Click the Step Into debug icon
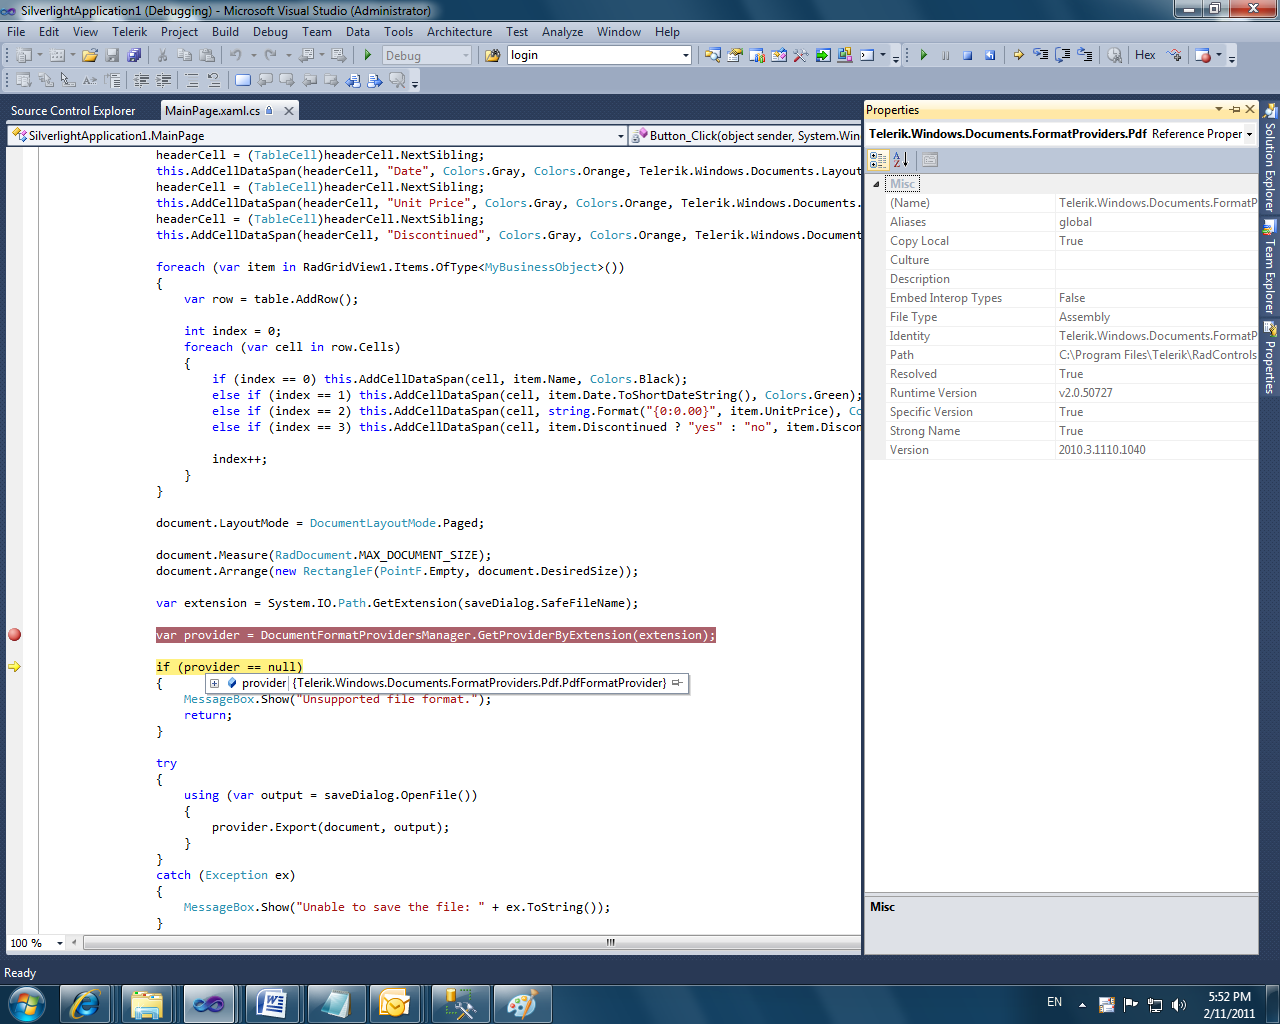The height and width of the screenshot is (1024, 1280). (x=1041, y=56)
